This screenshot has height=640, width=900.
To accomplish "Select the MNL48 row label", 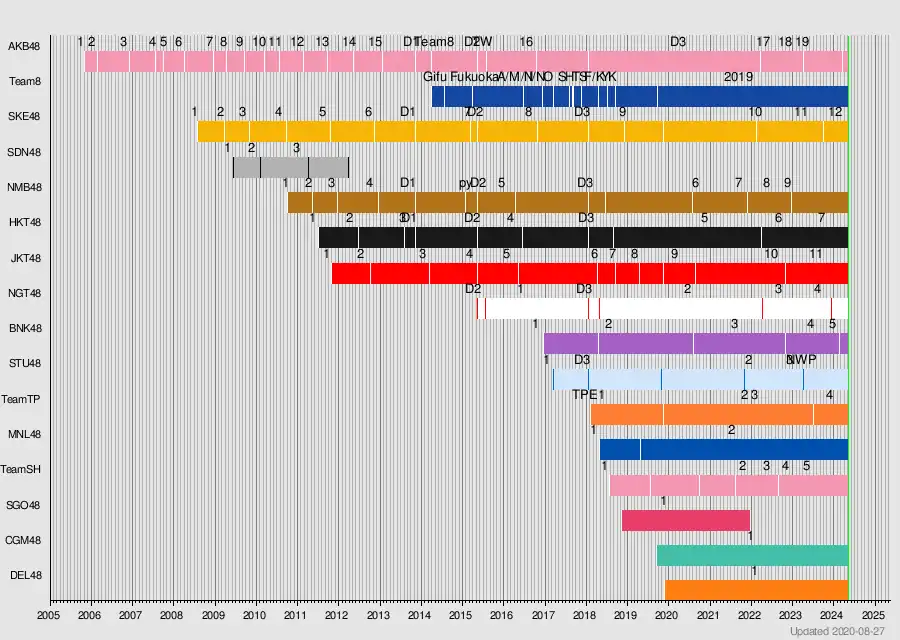I will pos(24,434).
